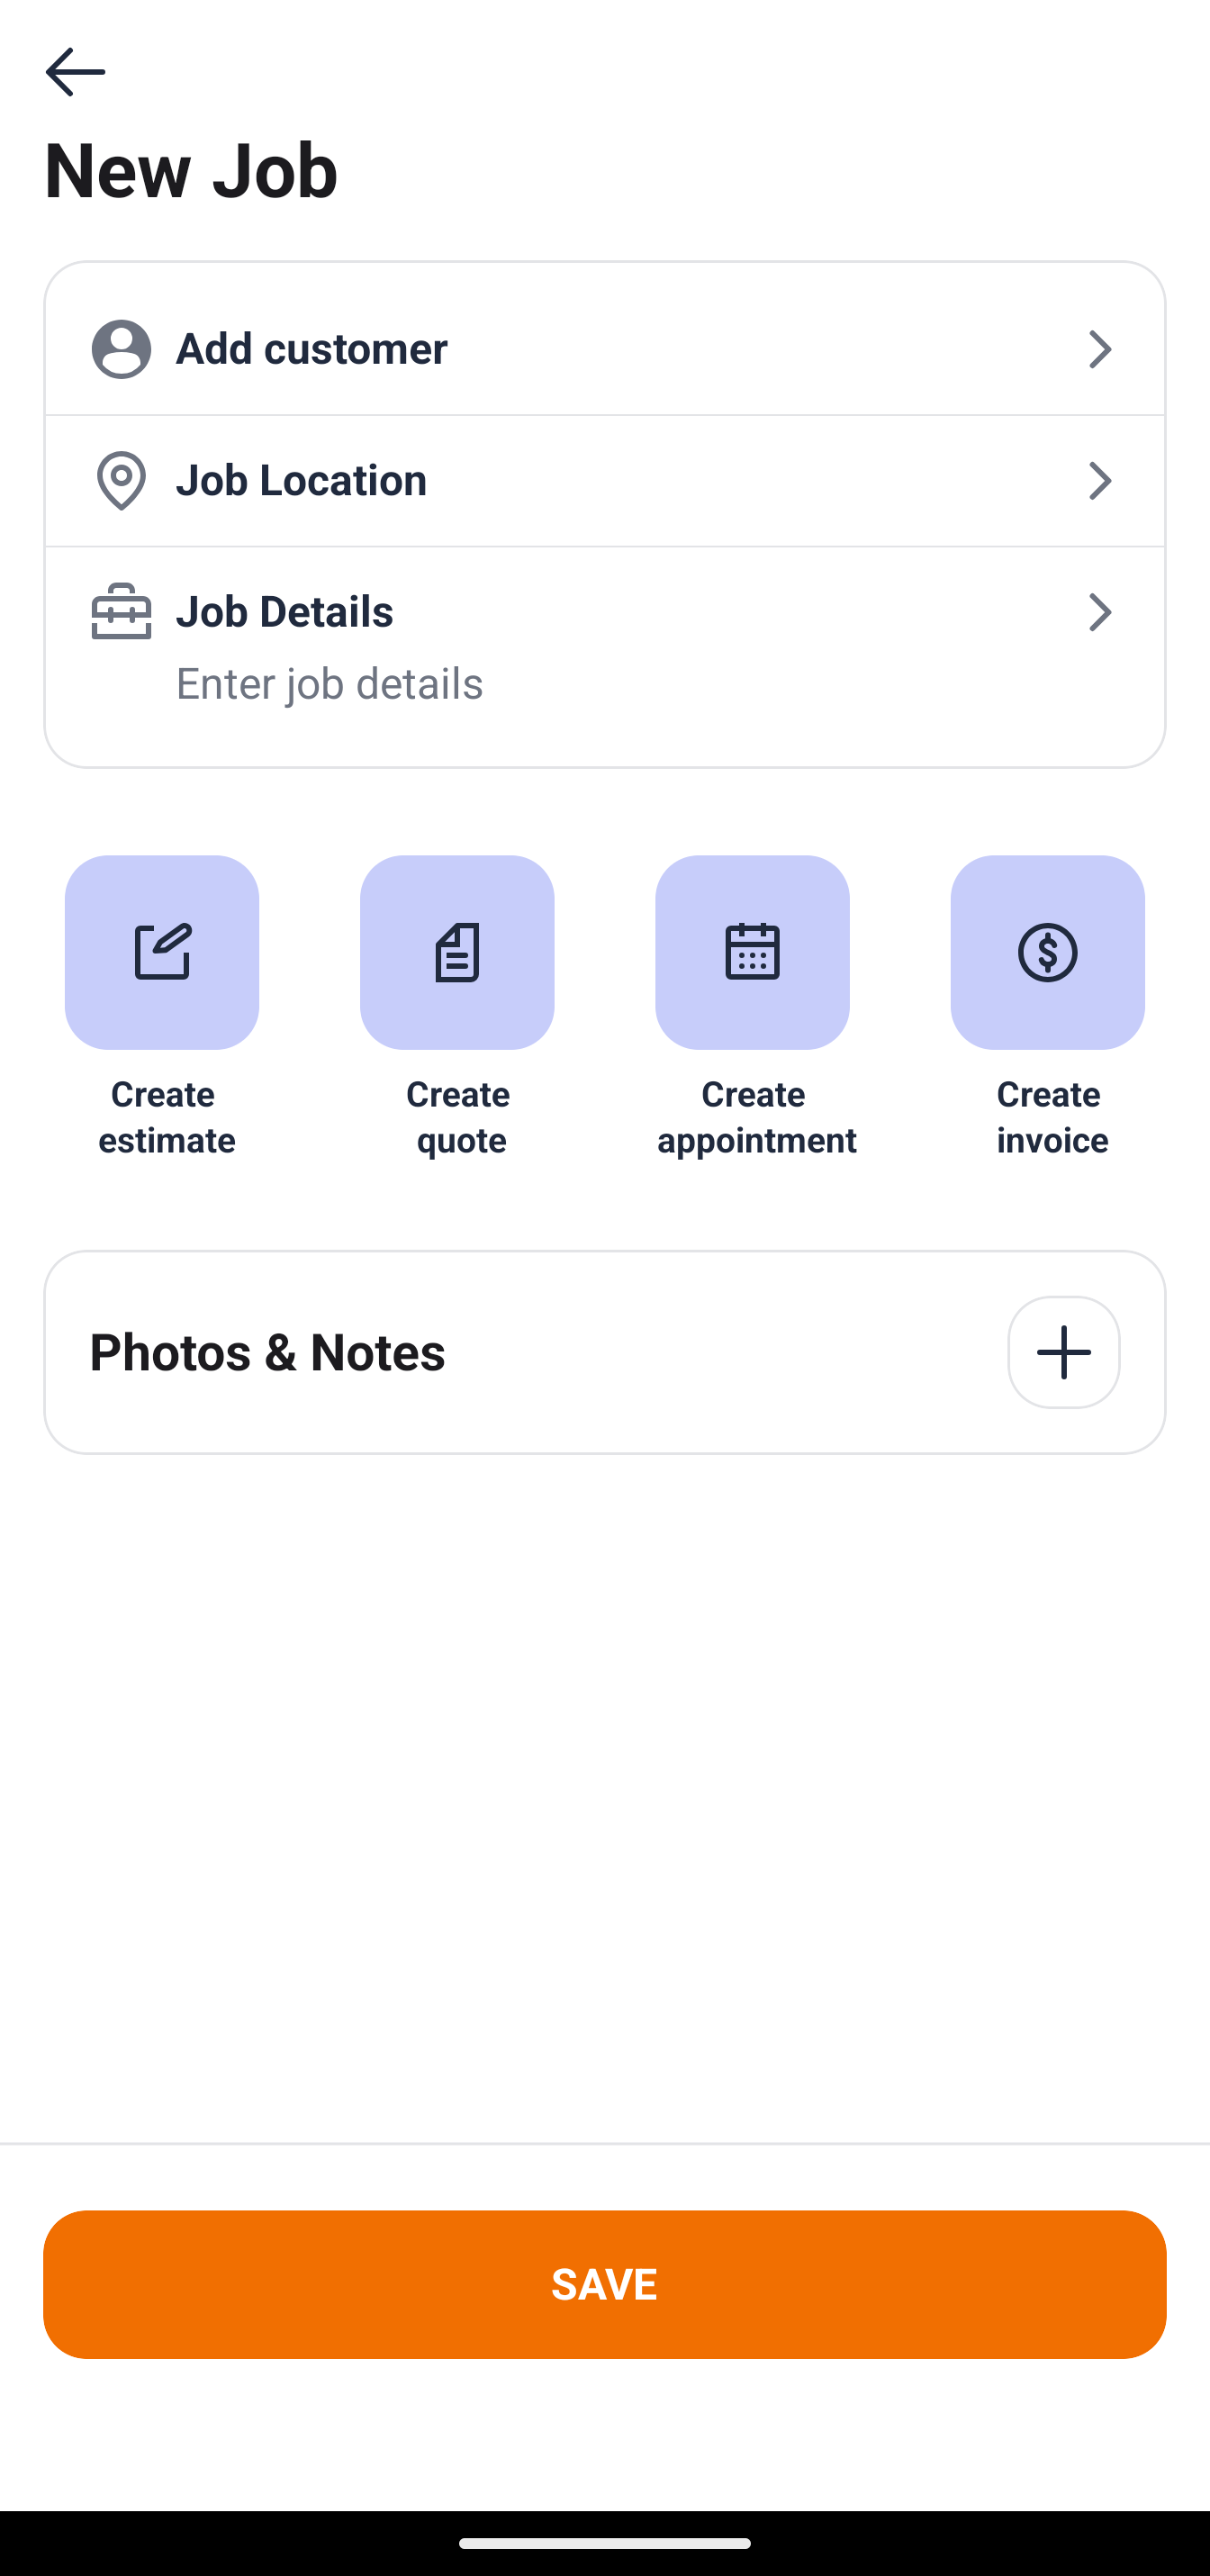The height and width of the screenshot is (2576, 1210).
Task: Tap the Job Details toolbox icon
Action: coord(121,611)
